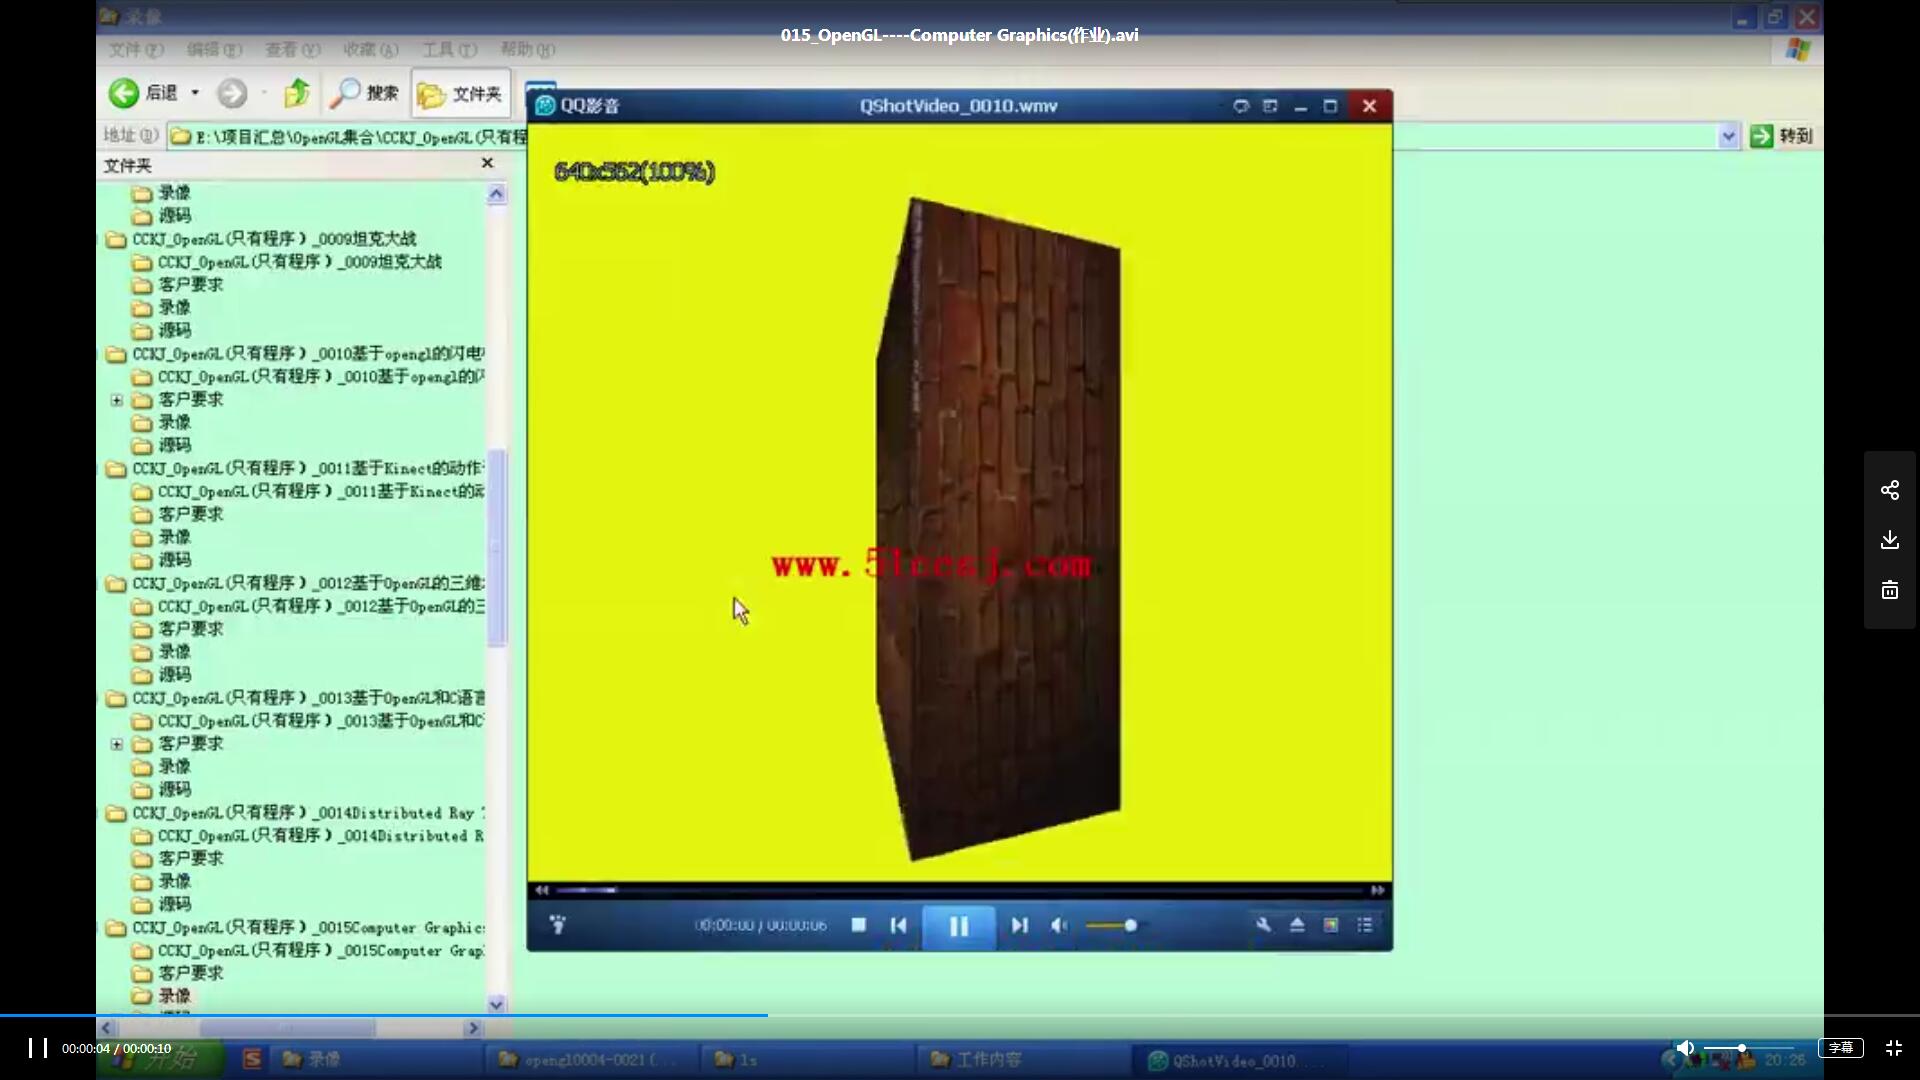
Task: Toggle 文件夹 folders pane button
Action: point(460,94)
